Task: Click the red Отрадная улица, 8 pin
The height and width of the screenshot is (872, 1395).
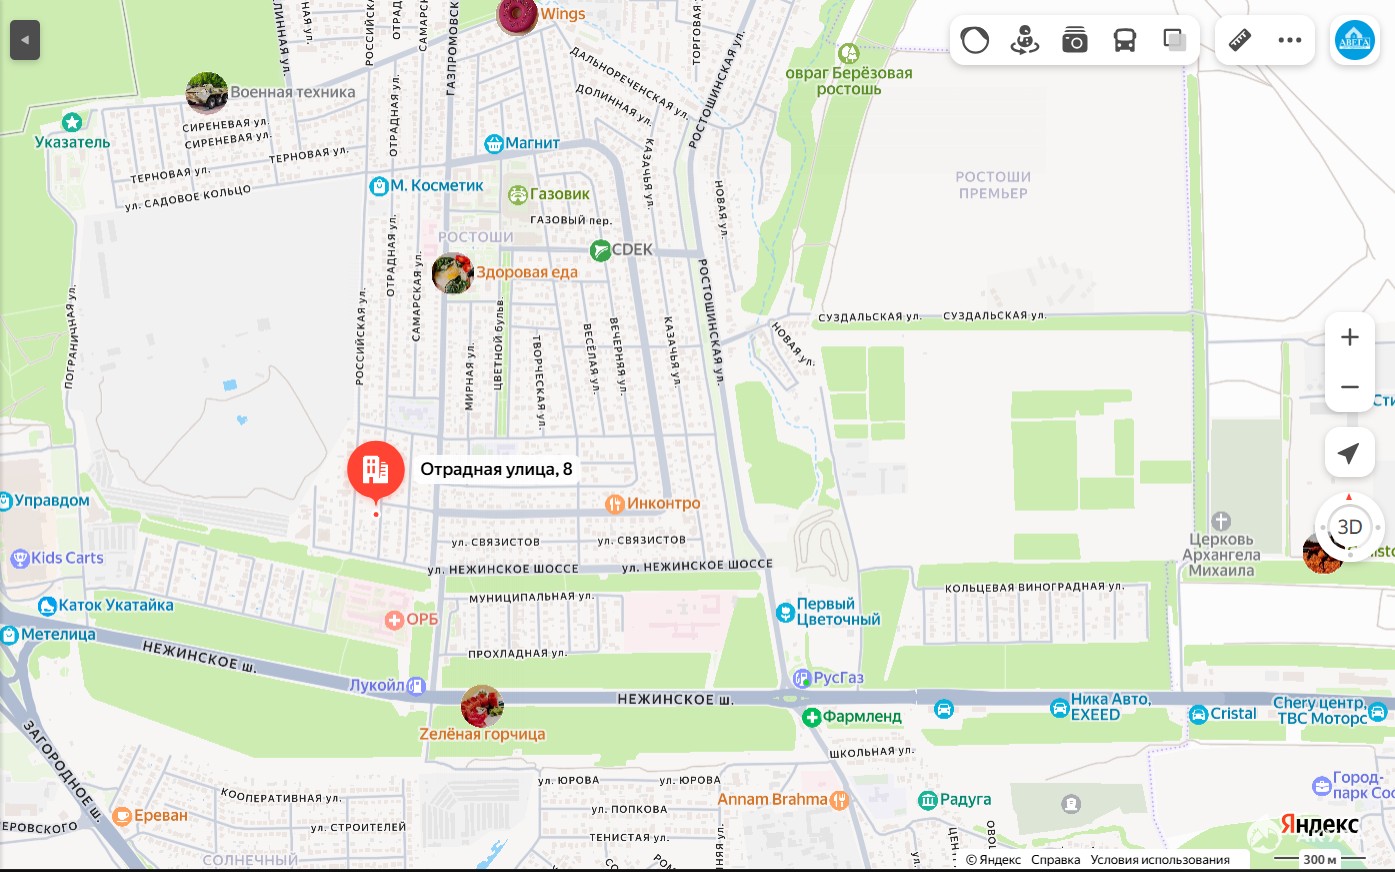Action: (376, 469)
